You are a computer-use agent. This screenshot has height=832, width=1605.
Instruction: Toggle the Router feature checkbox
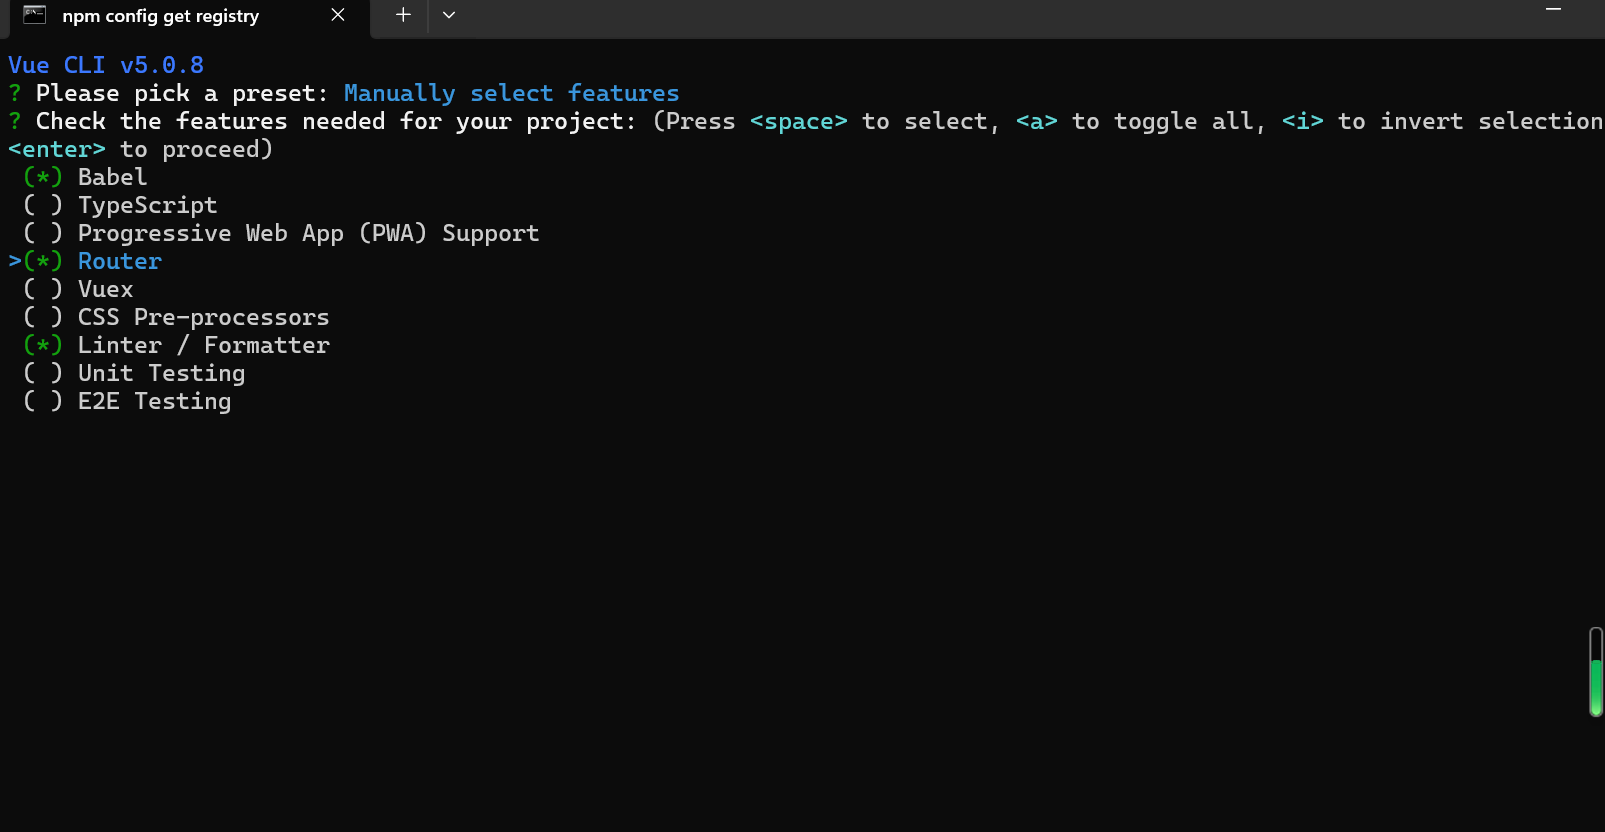[x=43, y=261]
